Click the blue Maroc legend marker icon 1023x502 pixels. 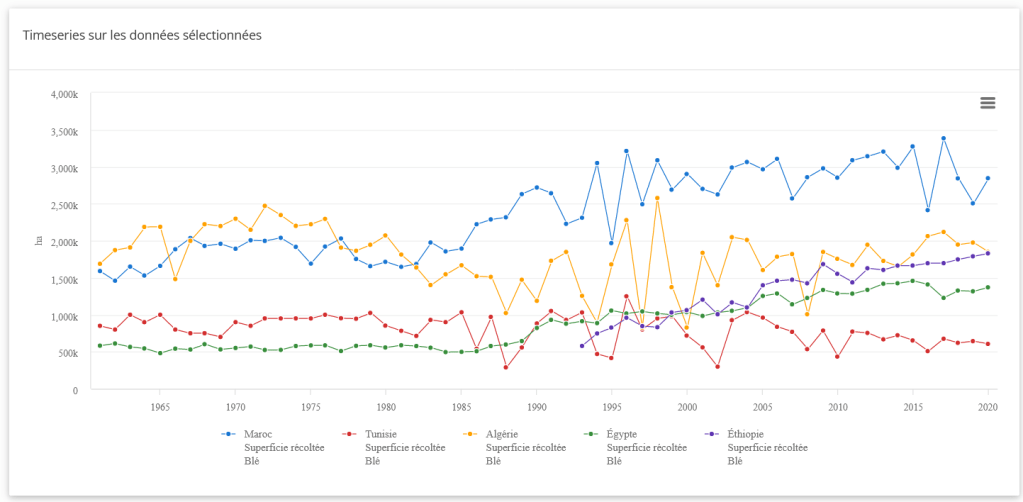227,434
